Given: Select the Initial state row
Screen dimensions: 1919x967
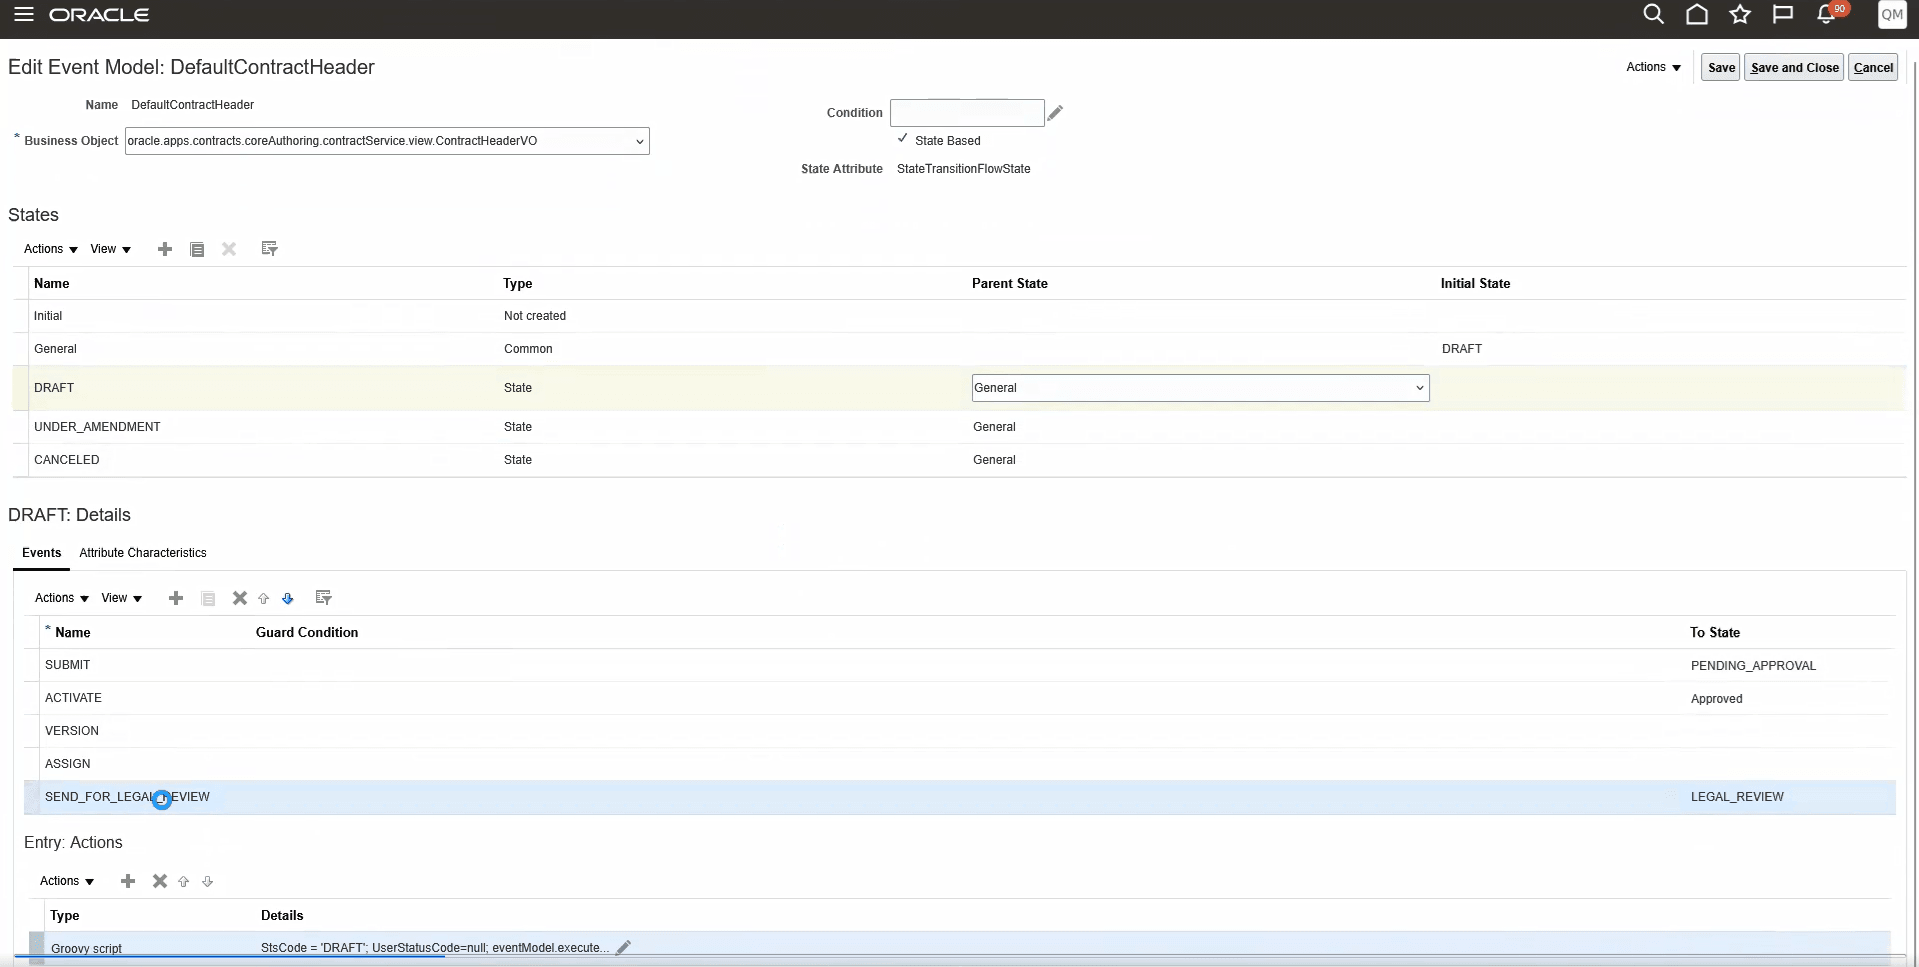Looking at the screenshot, I should [959, 316].
